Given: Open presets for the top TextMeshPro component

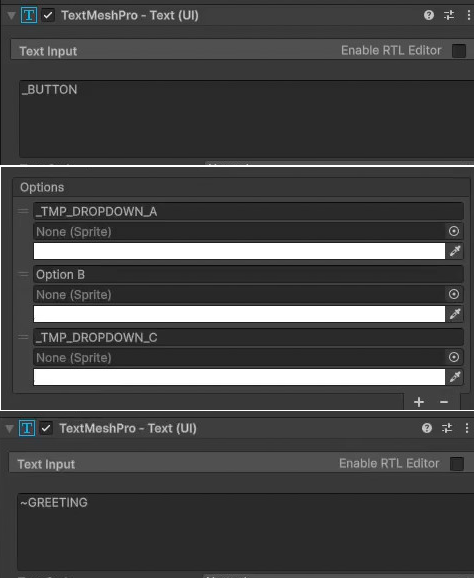Looking at the screenshot, I should [x=449, y=15].
